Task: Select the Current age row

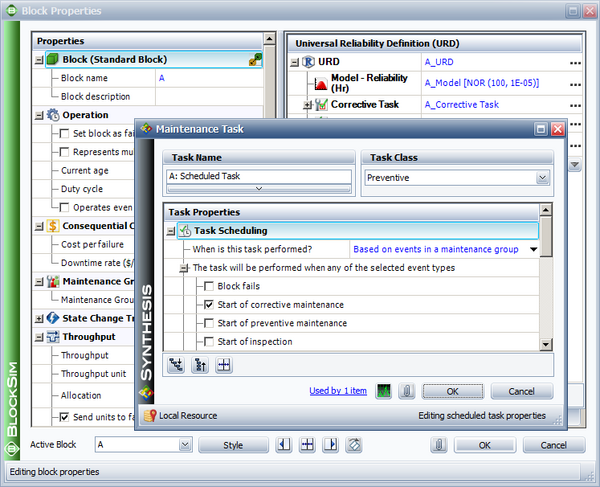Action: (85, 171)
